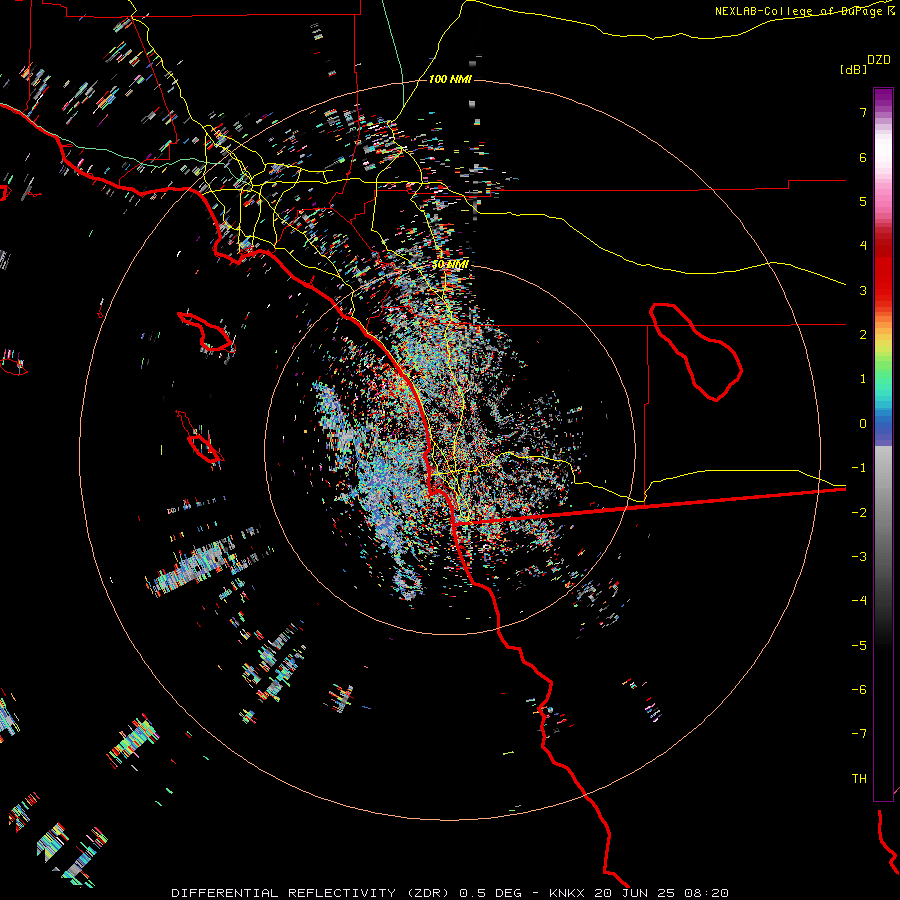Click the "-3" value on the color scale
Image resolution: width=900 pixels, height=900 pixels.
point(859,557)
